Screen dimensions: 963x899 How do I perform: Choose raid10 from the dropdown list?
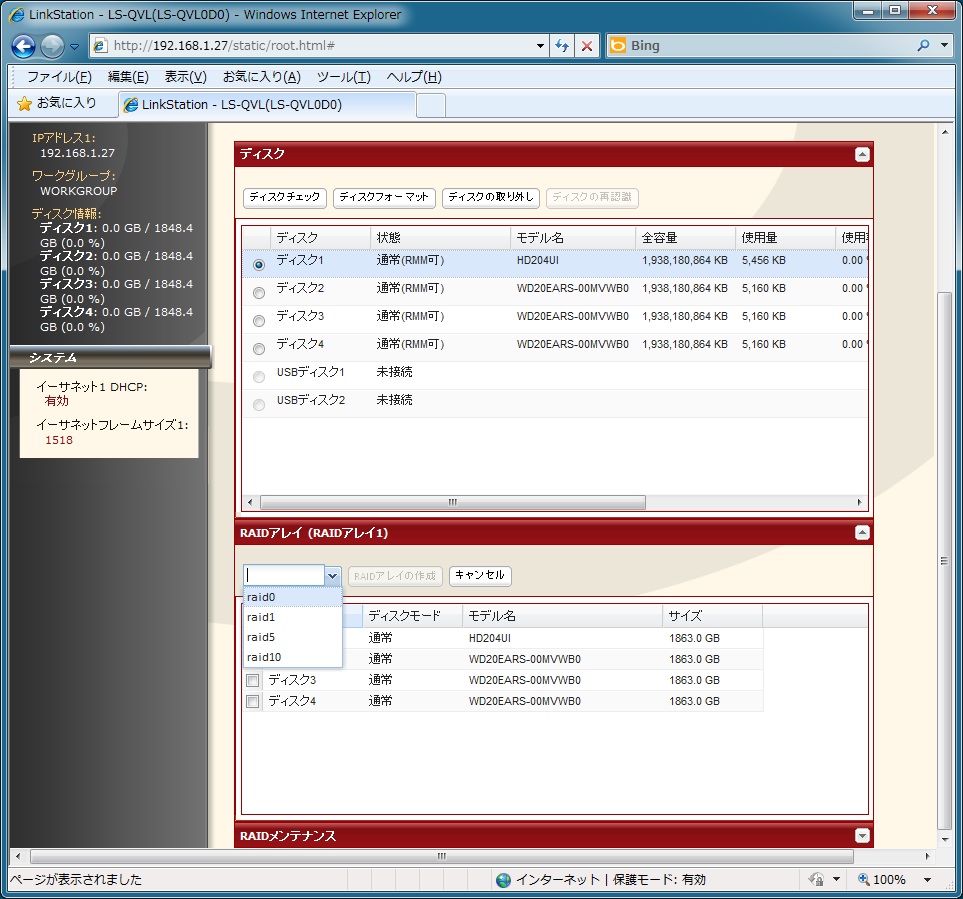click(x=264, y=657)
